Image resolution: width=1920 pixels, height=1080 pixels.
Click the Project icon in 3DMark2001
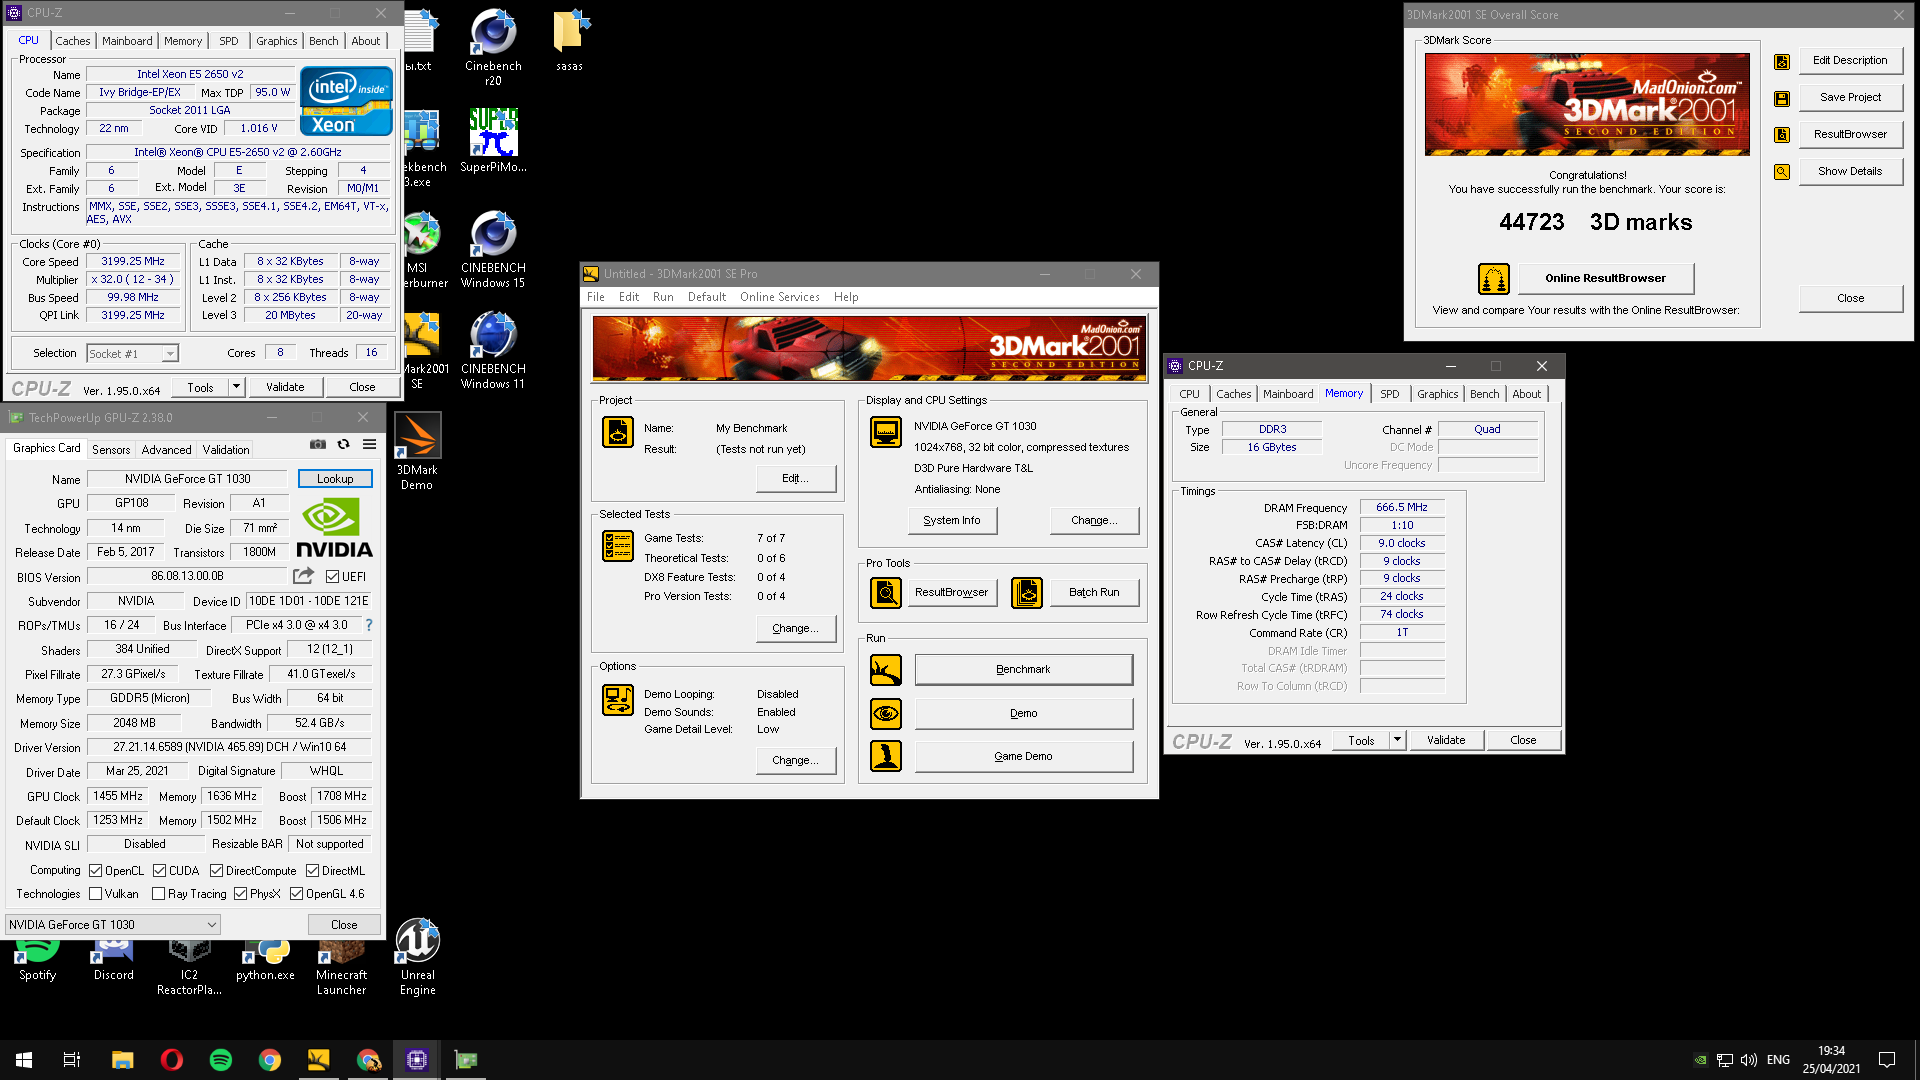(618, 432)
